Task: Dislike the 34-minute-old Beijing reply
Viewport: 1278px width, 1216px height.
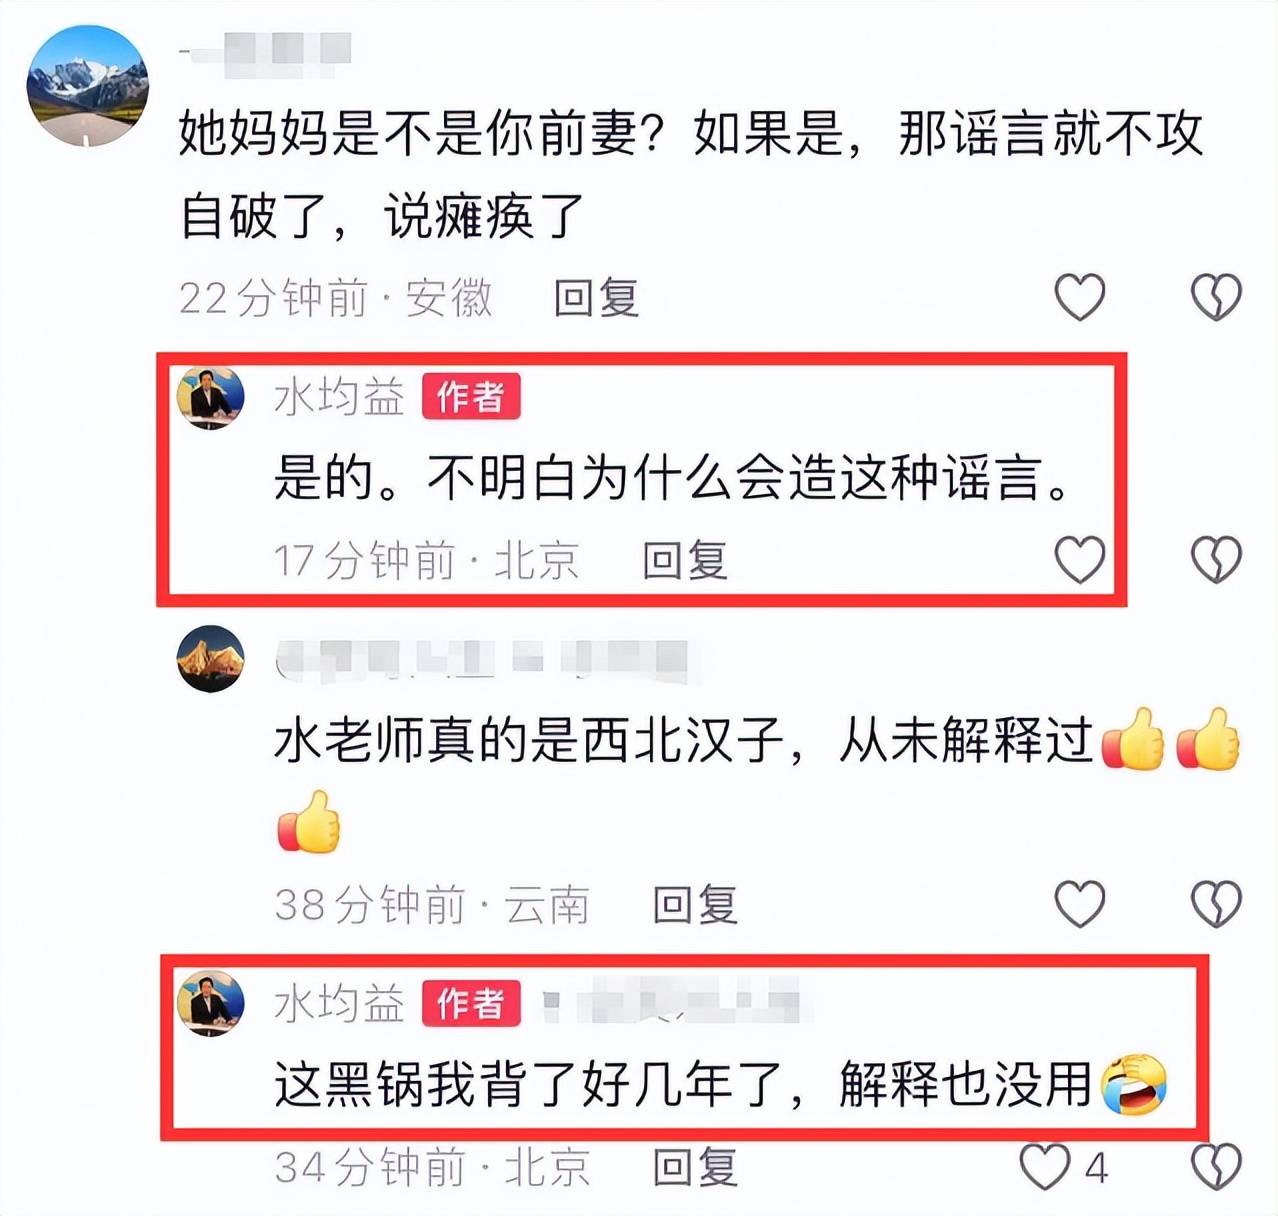Action: [1216, 1167]
